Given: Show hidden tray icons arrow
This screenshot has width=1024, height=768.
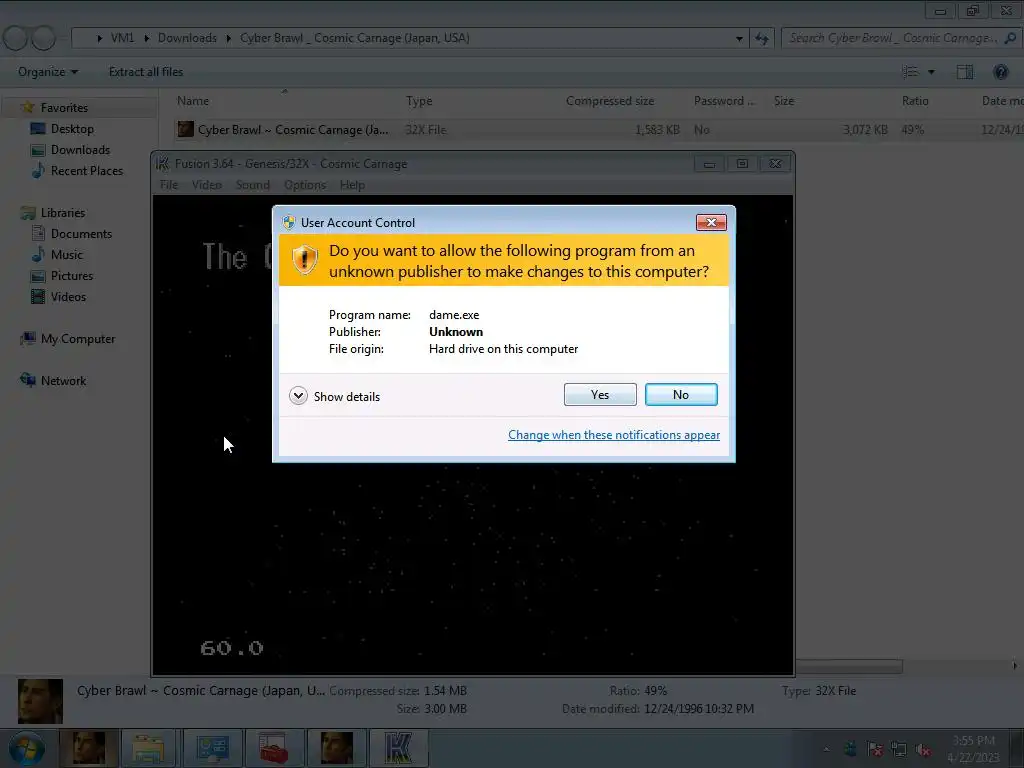Looking at the screenshot, I should (x=826, y=749).
